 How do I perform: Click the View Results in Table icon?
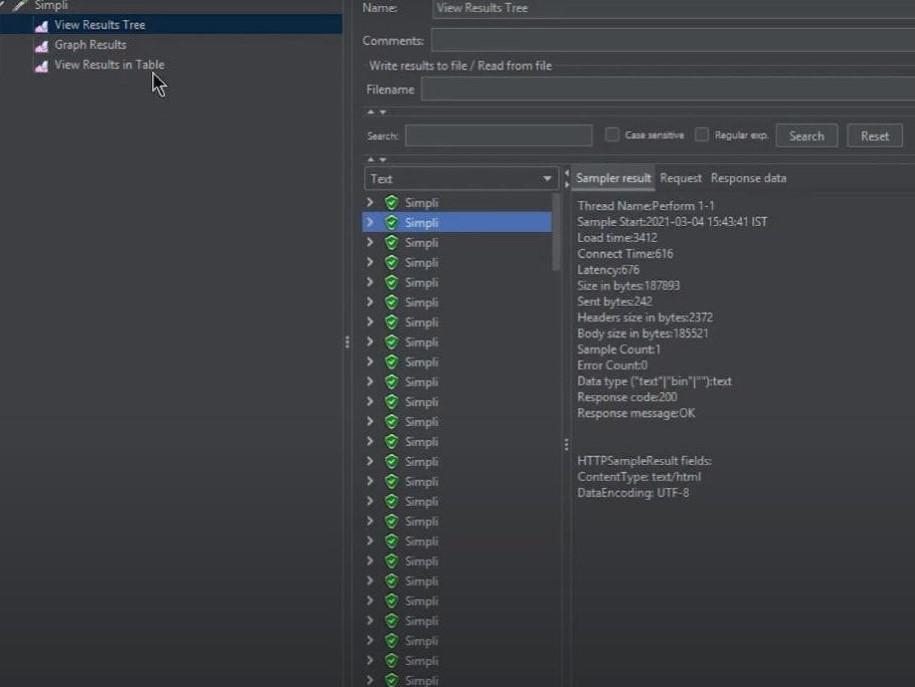tap(41, 66)
